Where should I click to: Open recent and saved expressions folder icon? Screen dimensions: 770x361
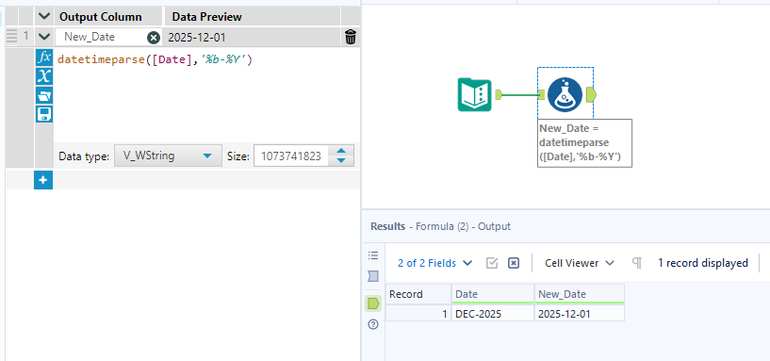(44, 95)
